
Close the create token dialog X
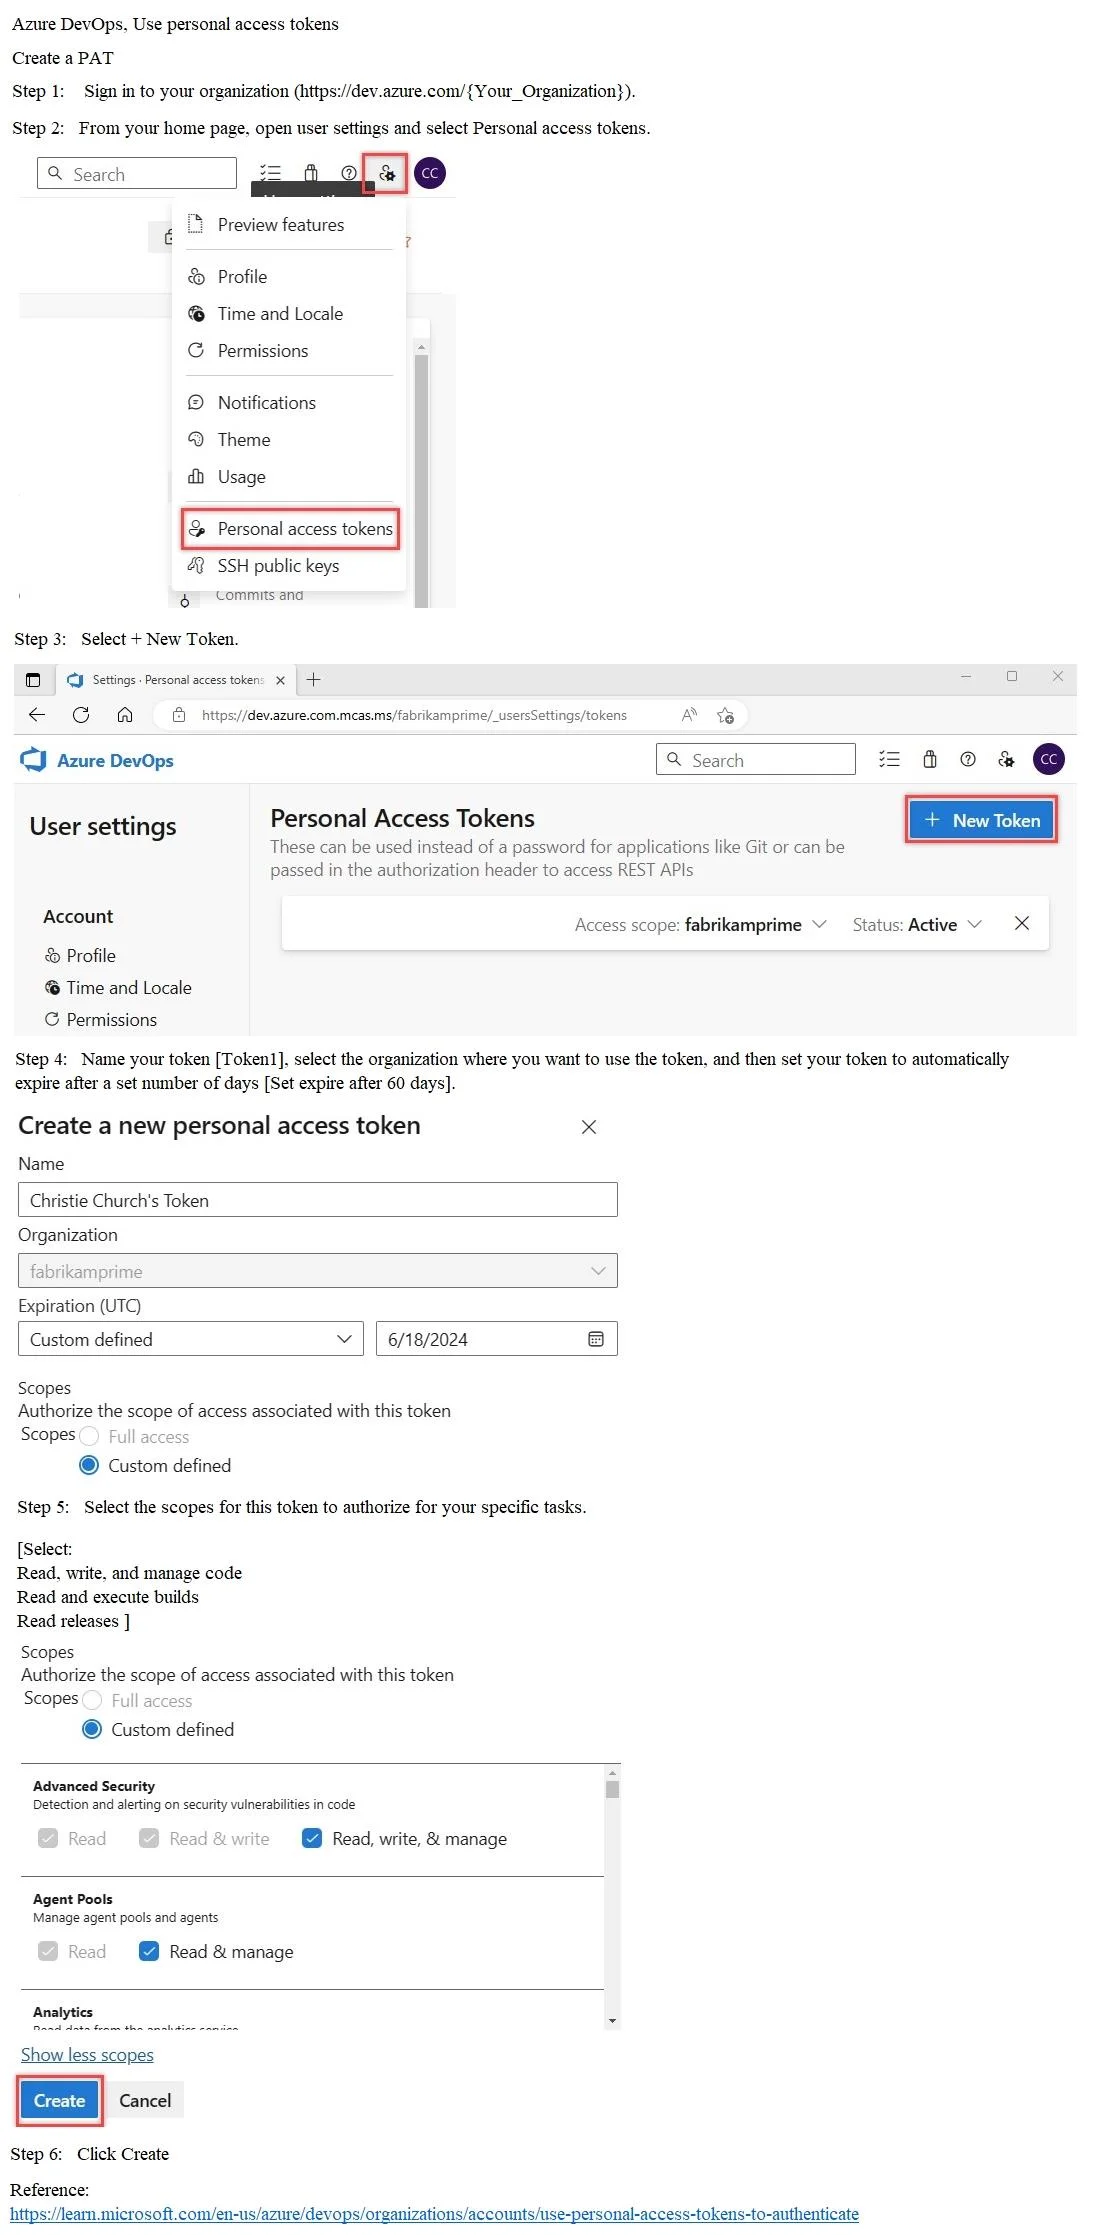(x=589, y=1127)
